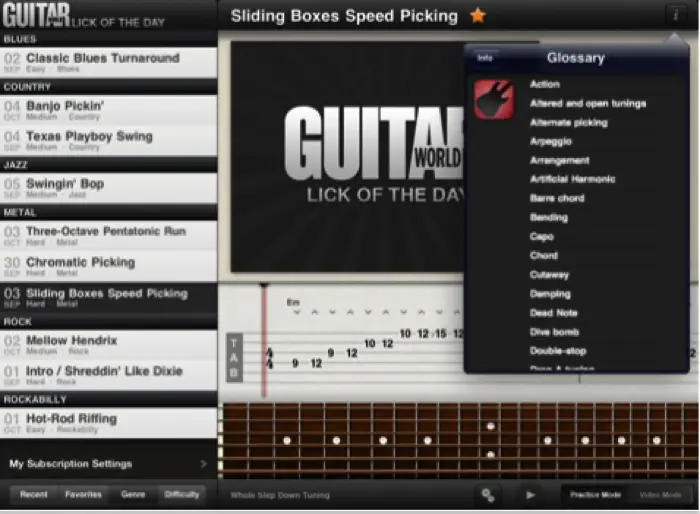Open Dive bomb glossary entry

(x=554, y=332)
